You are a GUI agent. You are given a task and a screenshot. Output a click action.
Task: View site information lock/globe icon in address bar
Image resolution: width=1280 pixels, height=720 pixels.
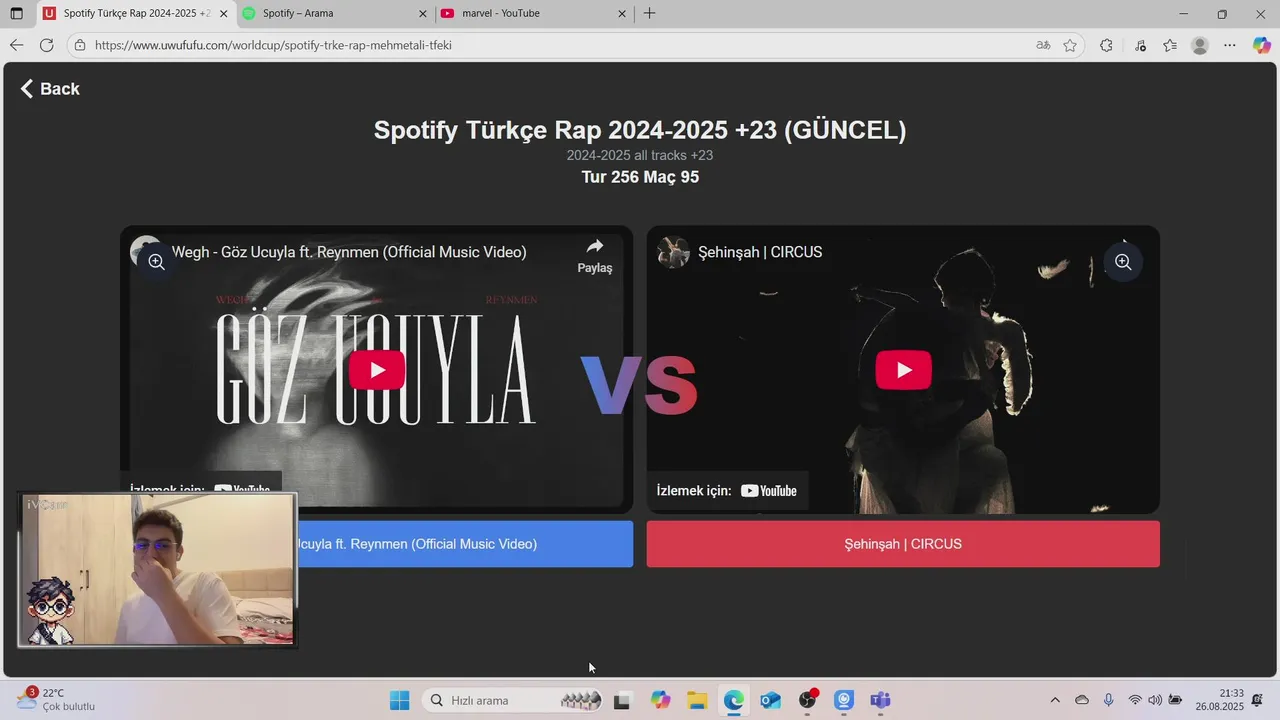[80, 45]
